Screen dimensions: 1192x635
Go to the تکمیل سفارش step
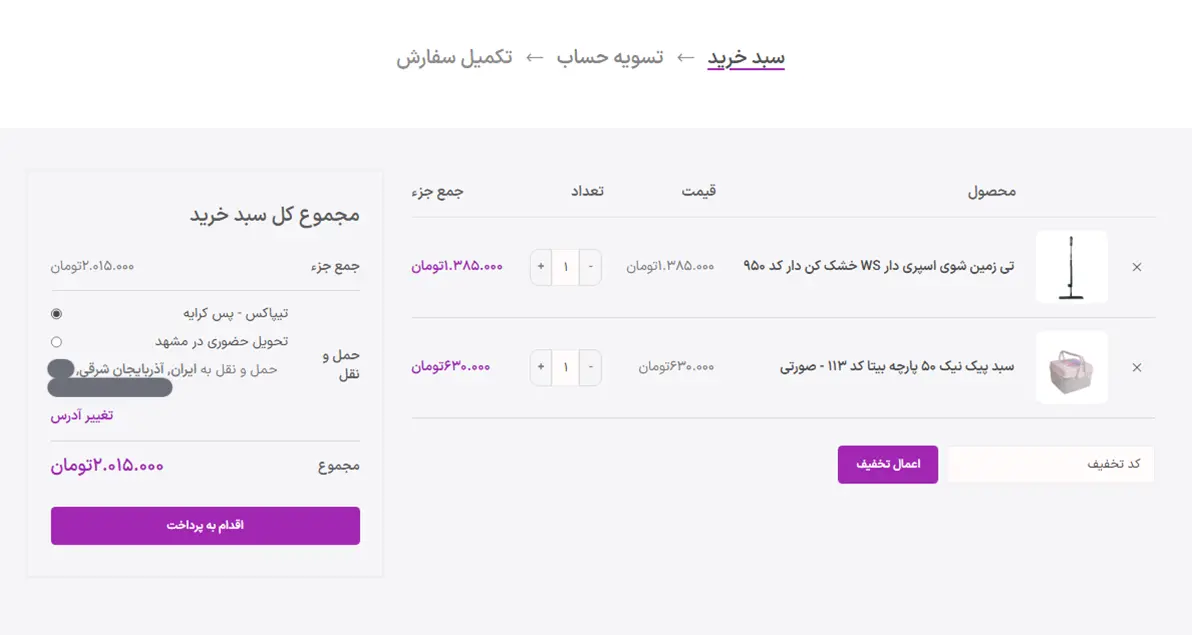(x=454, y=58)
